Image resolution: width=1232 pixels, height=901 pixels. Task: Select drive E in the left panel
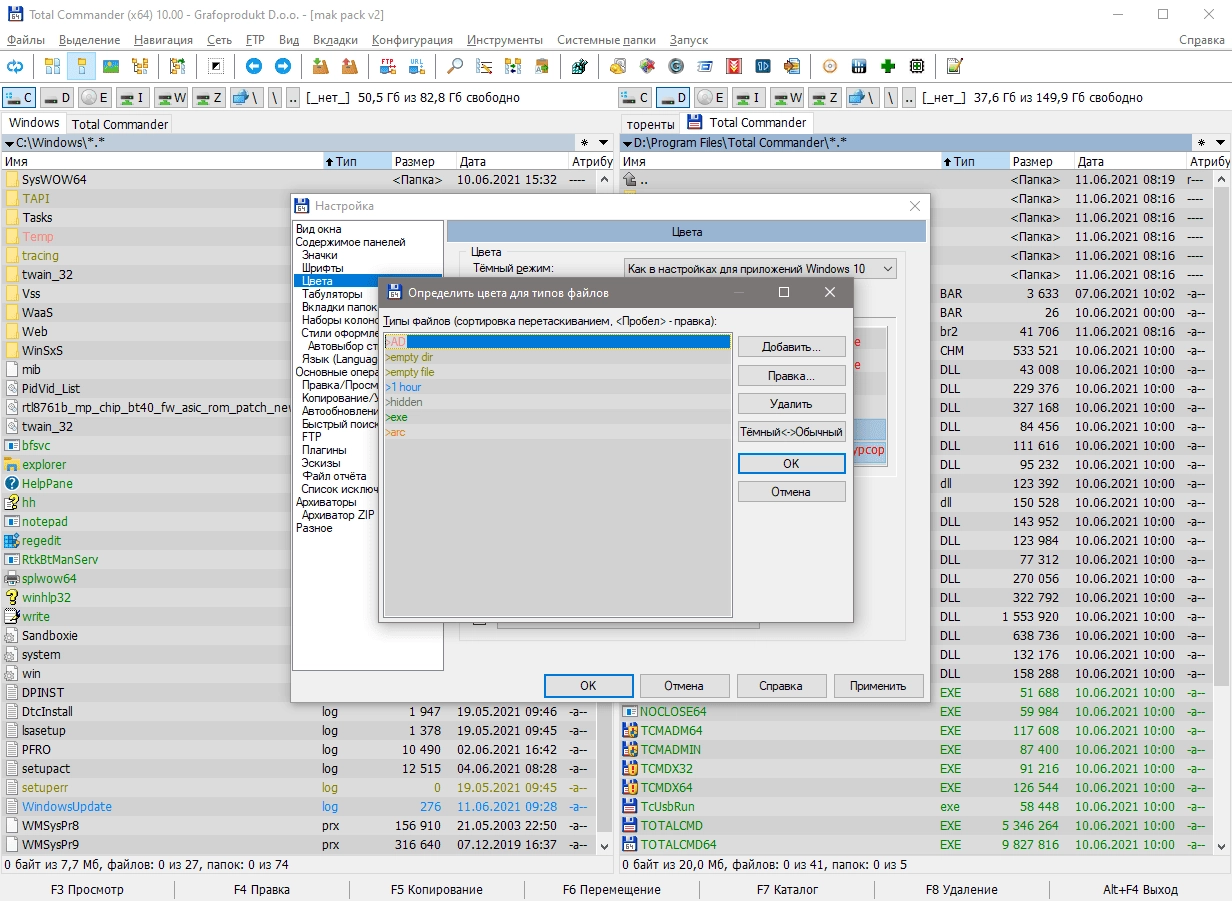coord(95,97)
